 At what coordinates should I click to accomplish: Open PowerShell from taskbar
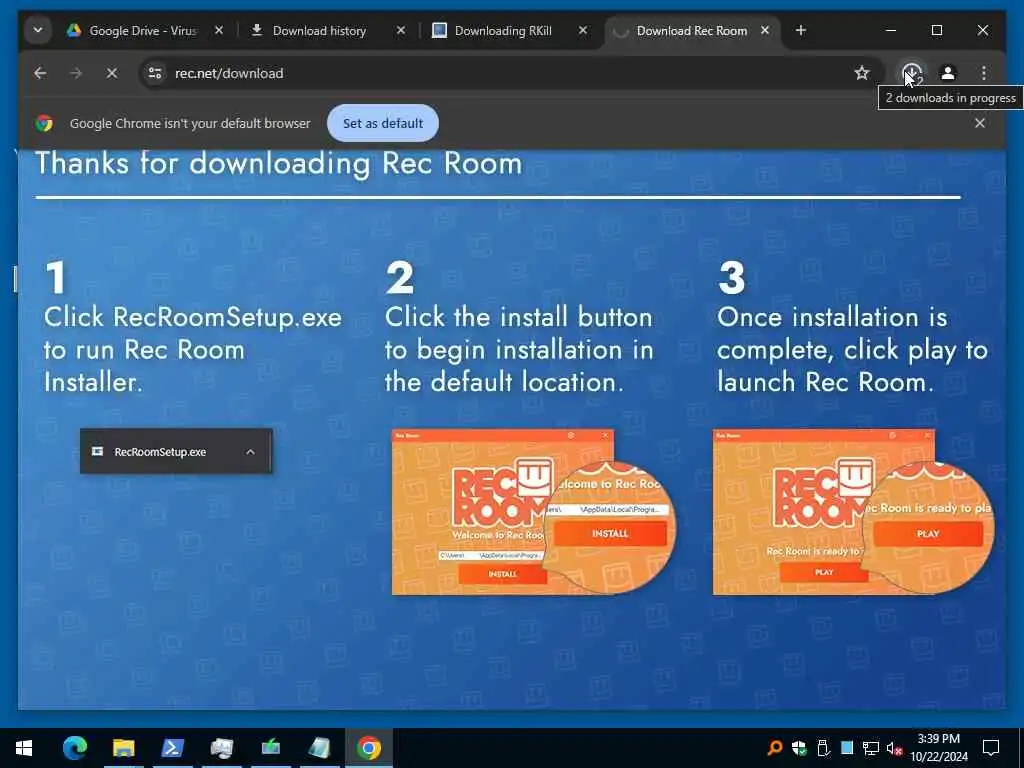(x=172, y=748)
